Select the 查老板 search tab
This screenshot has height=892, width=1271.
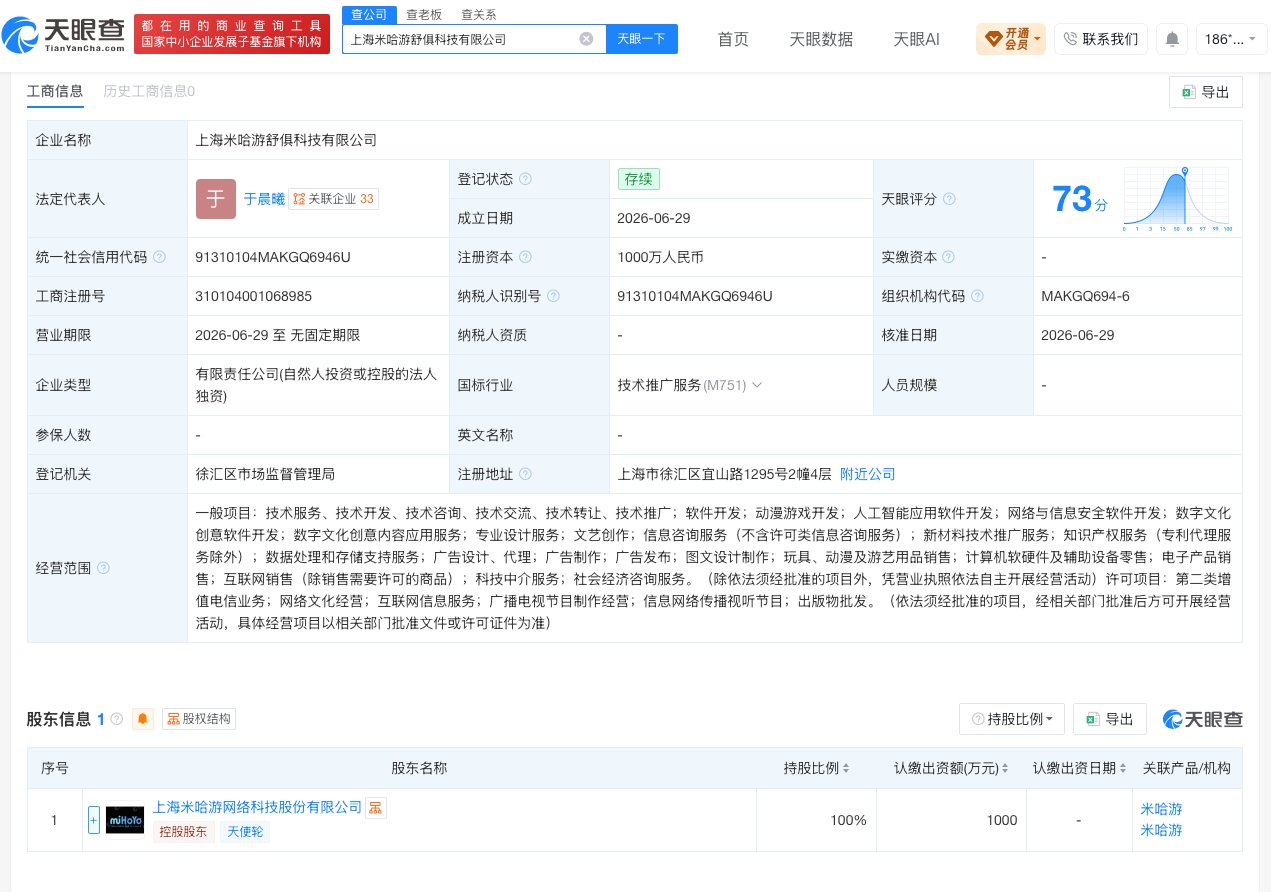[424, 15]
